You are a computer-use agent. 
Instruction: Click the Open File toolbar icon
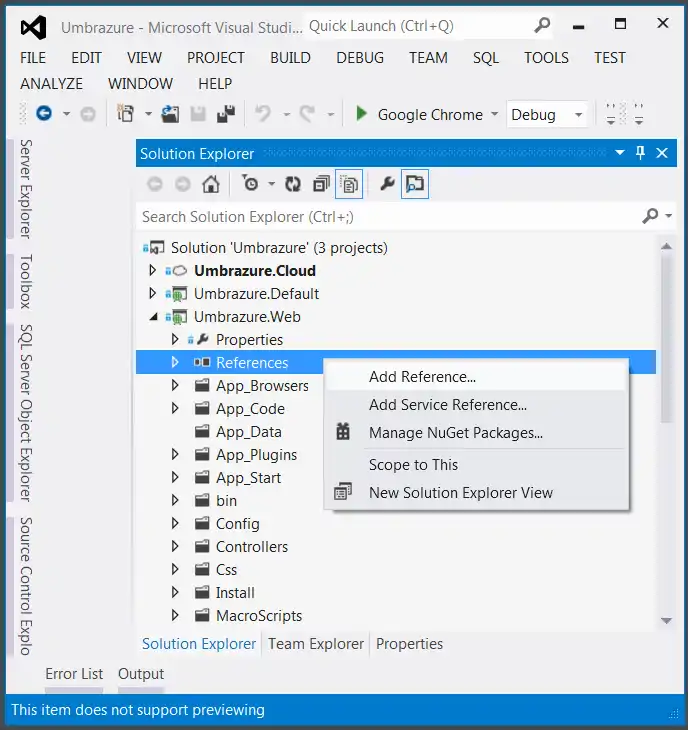[170, 114]
